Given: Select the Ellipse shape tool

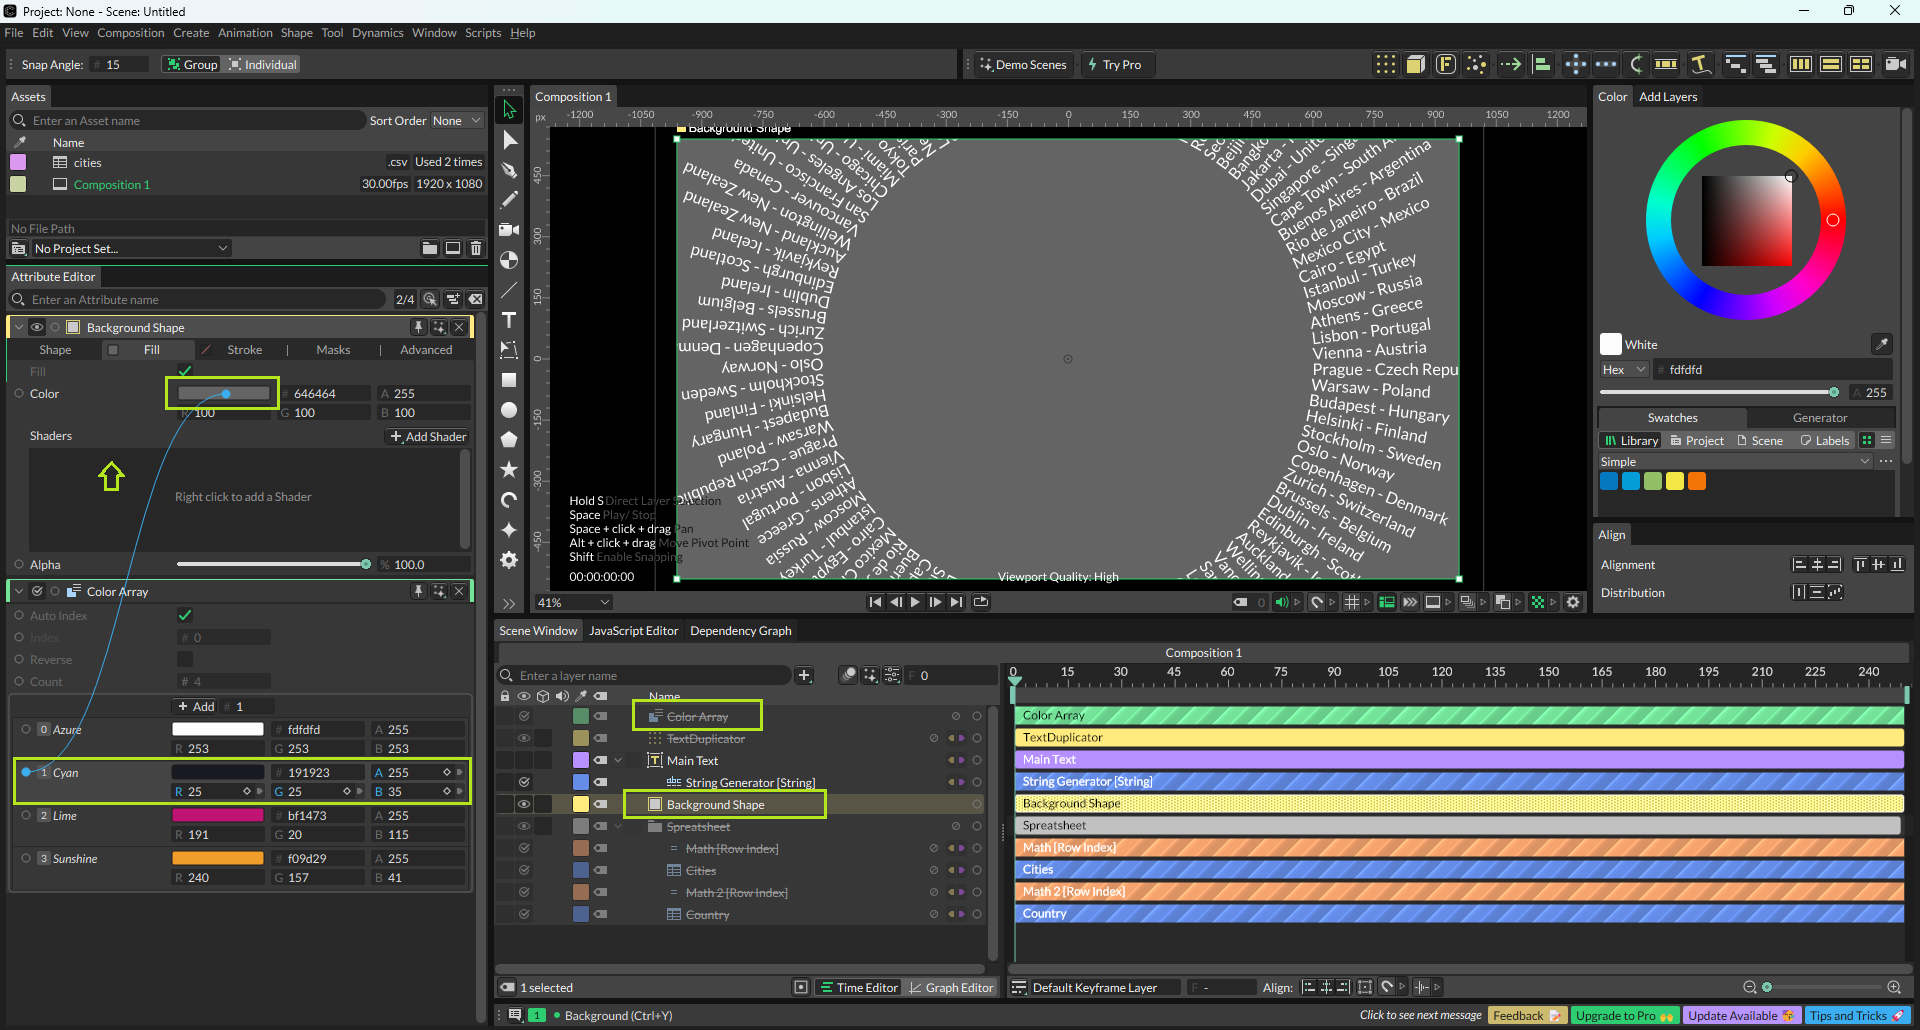Looking at the screenshot, I should click(509, 410).
